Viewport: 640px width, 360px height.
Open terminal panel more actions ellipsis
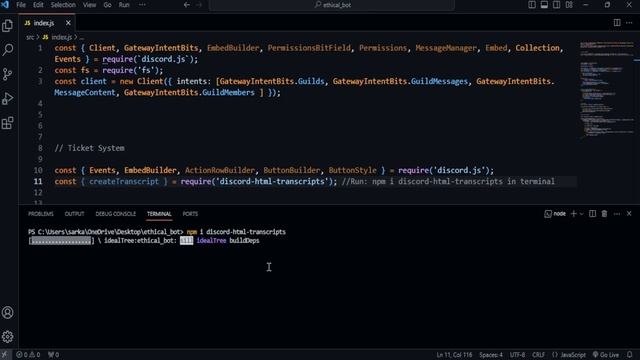tap(617, 214)
